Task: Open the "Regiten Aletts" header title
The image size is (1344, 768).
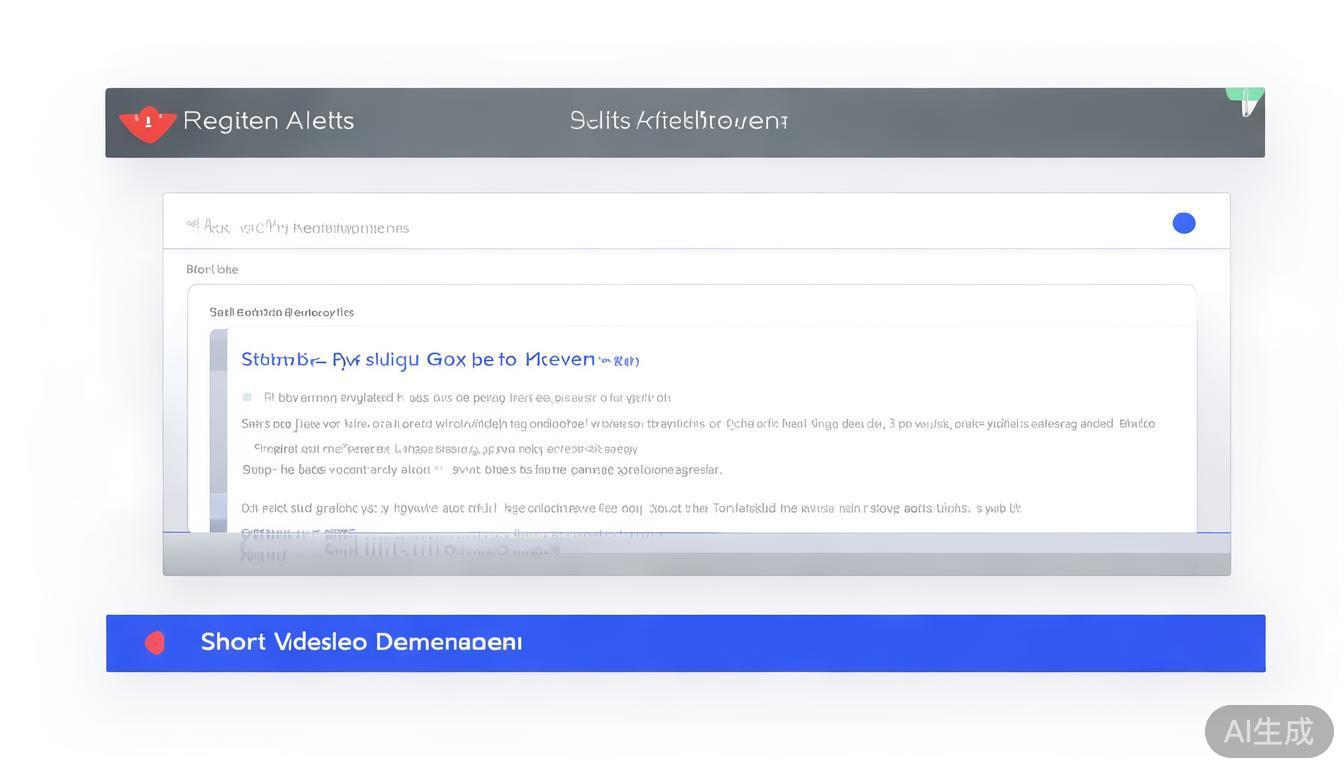Action: [x=268, y=121]
